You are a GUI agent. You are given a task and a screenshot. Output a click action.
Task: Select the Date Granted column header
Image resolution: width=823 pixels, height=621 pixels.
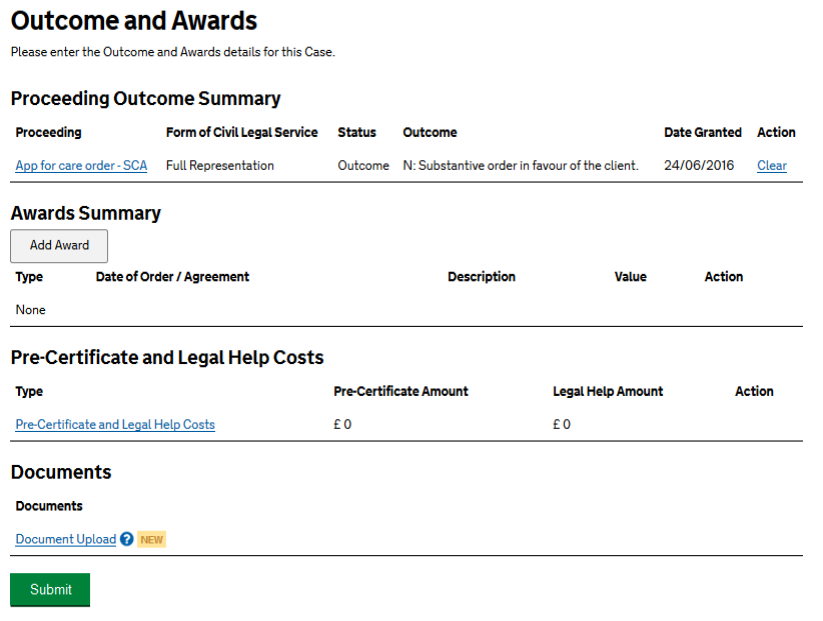click(x=702, y=132)
